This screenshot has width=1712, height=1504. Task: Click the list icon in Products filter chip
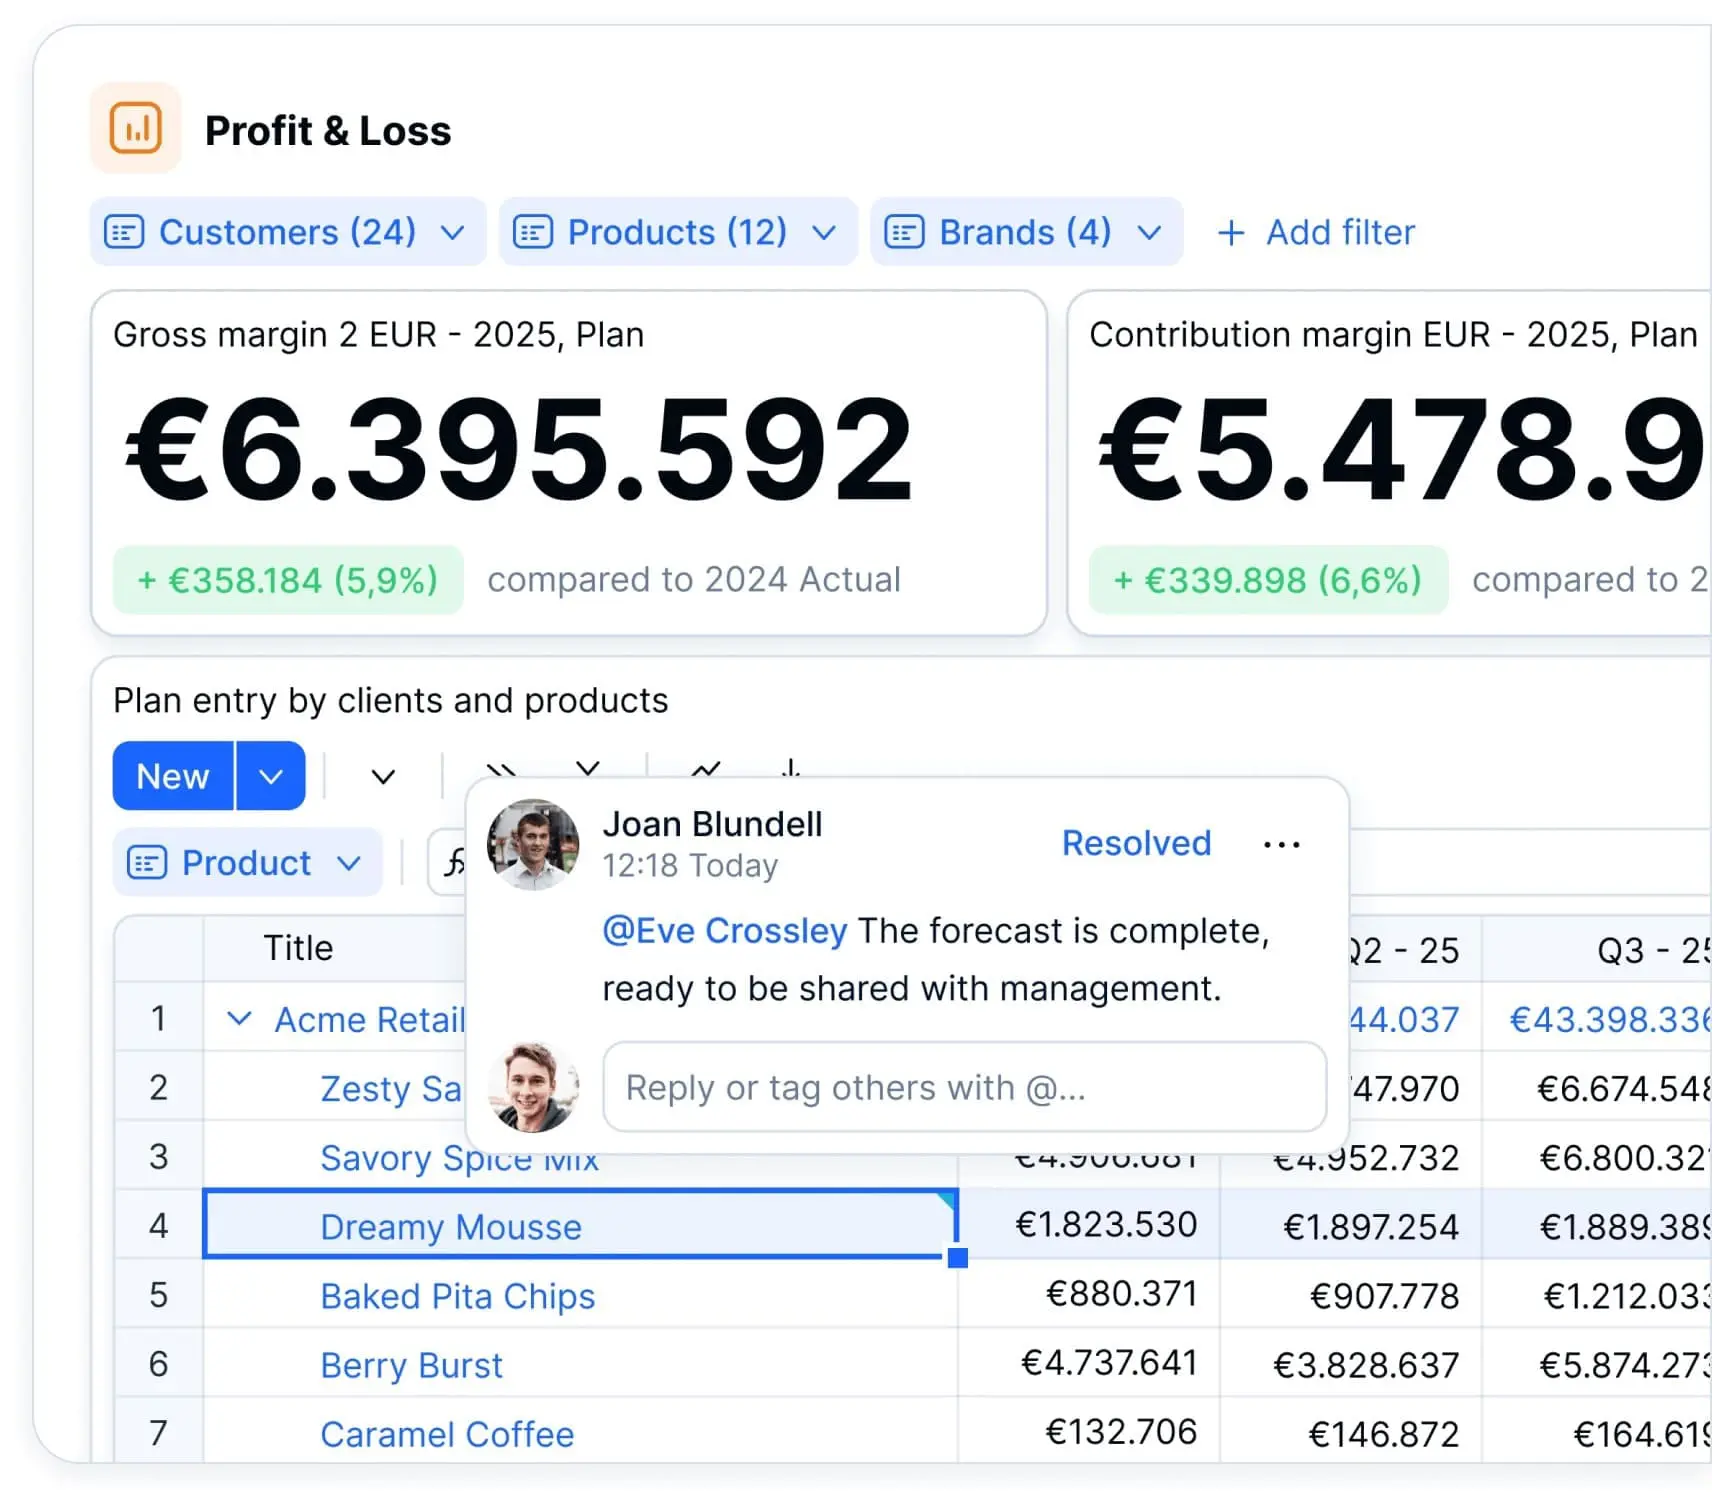(535, 232)
